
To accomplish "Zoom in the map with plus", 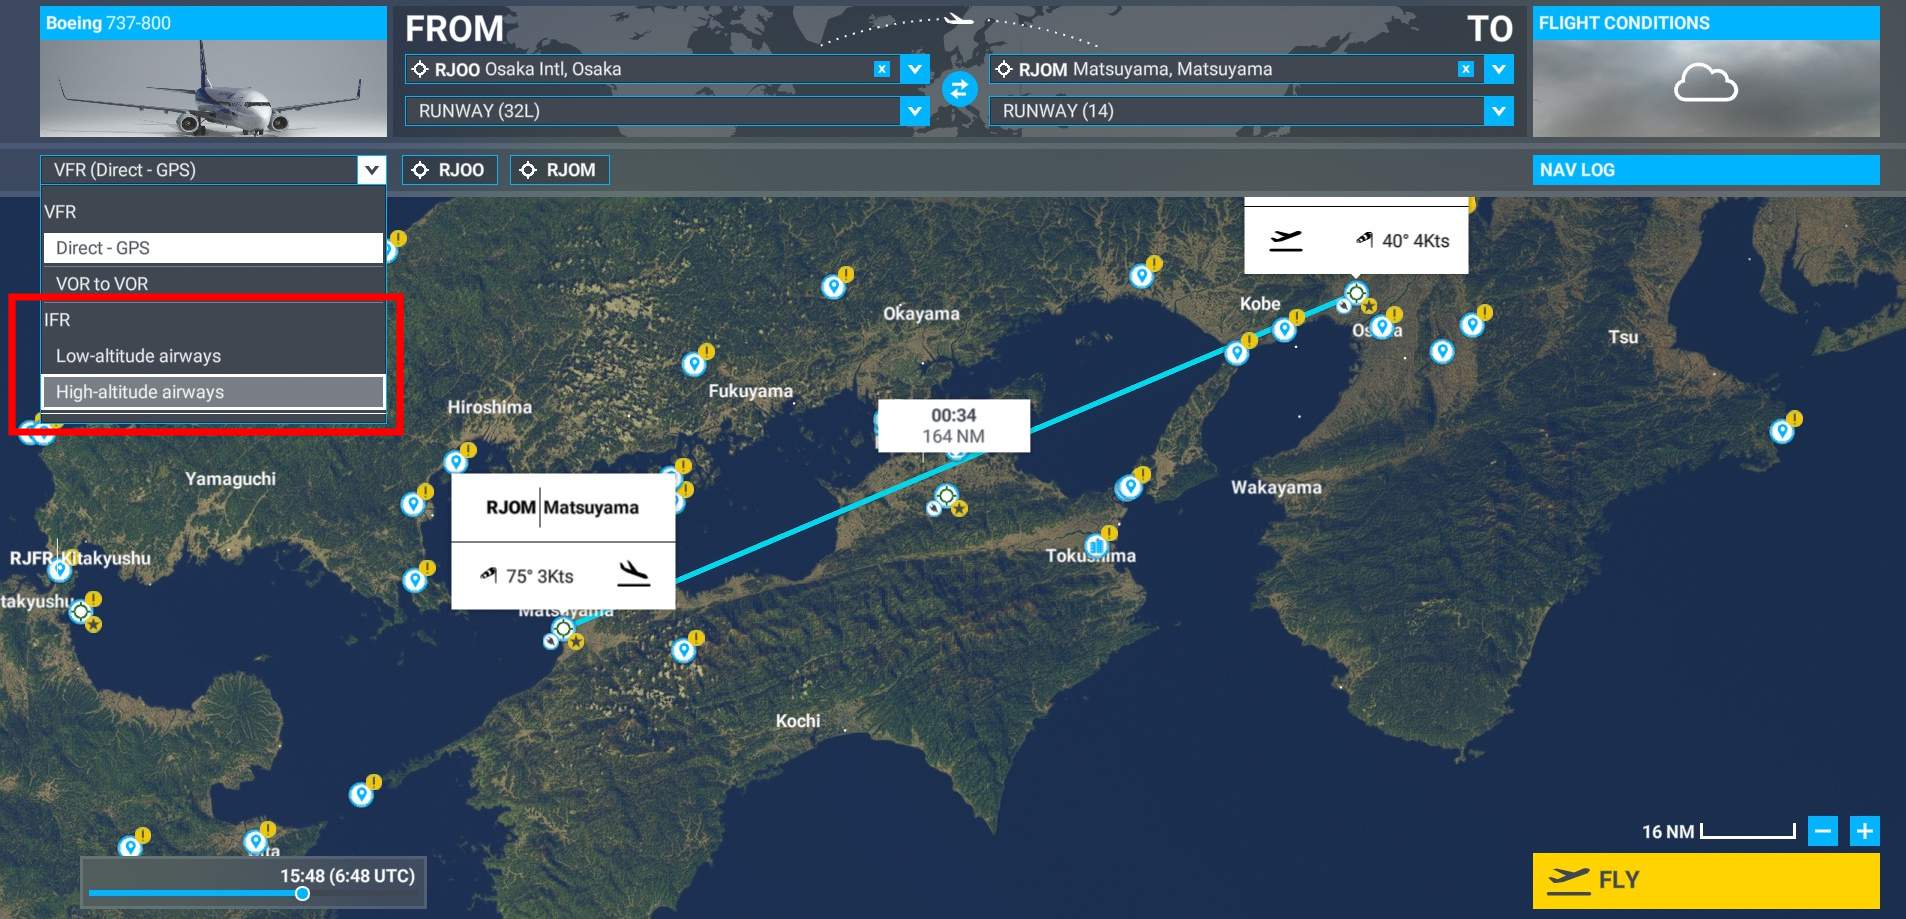I will click(x=1864, y=831).
